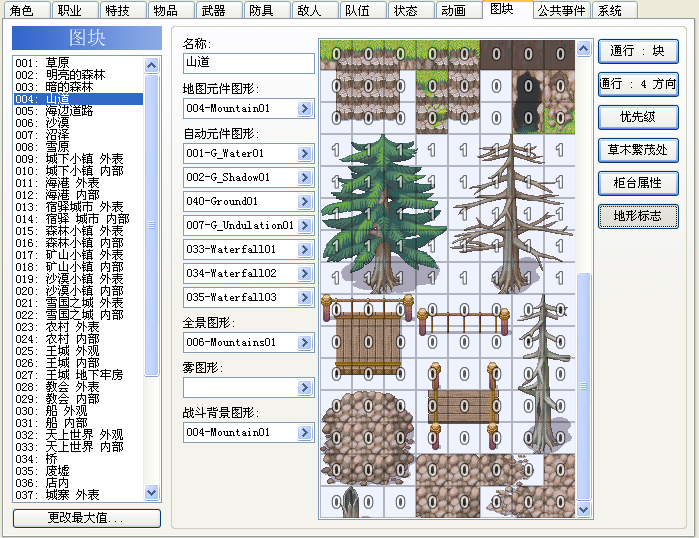Viewport: 699px width, 538px height.
Task: Switch to the 敌人 tab
Action: click(315, 10)
